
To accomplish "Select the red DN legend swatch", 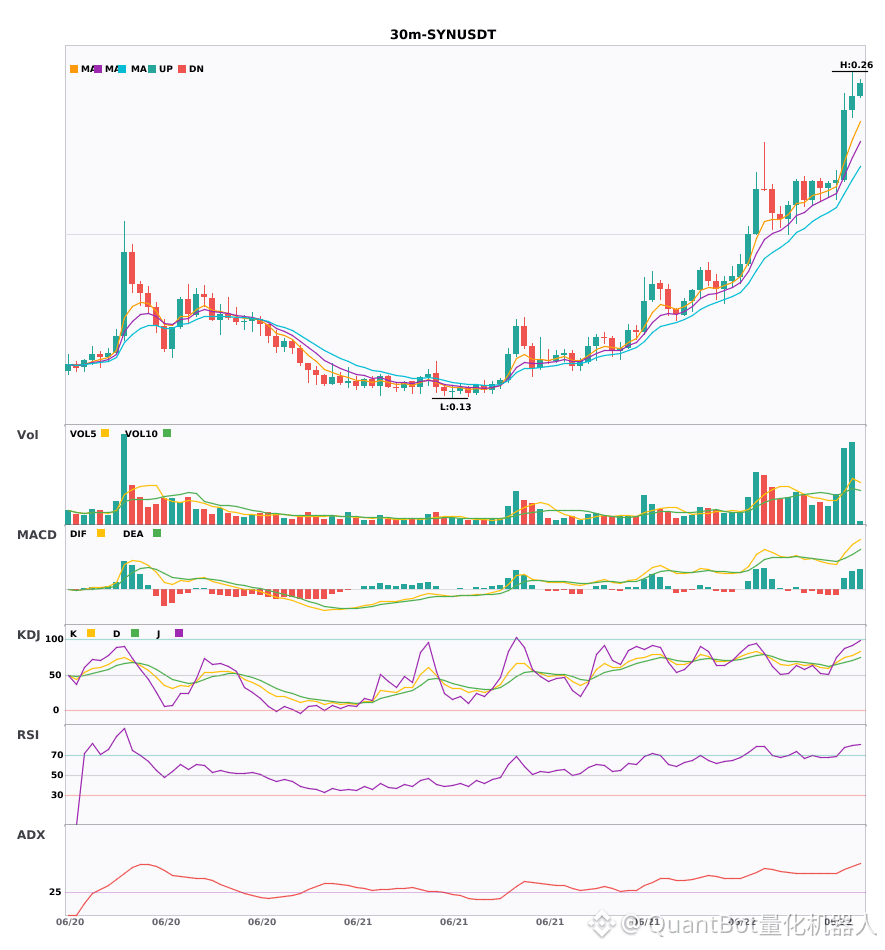I will (182, 69).
